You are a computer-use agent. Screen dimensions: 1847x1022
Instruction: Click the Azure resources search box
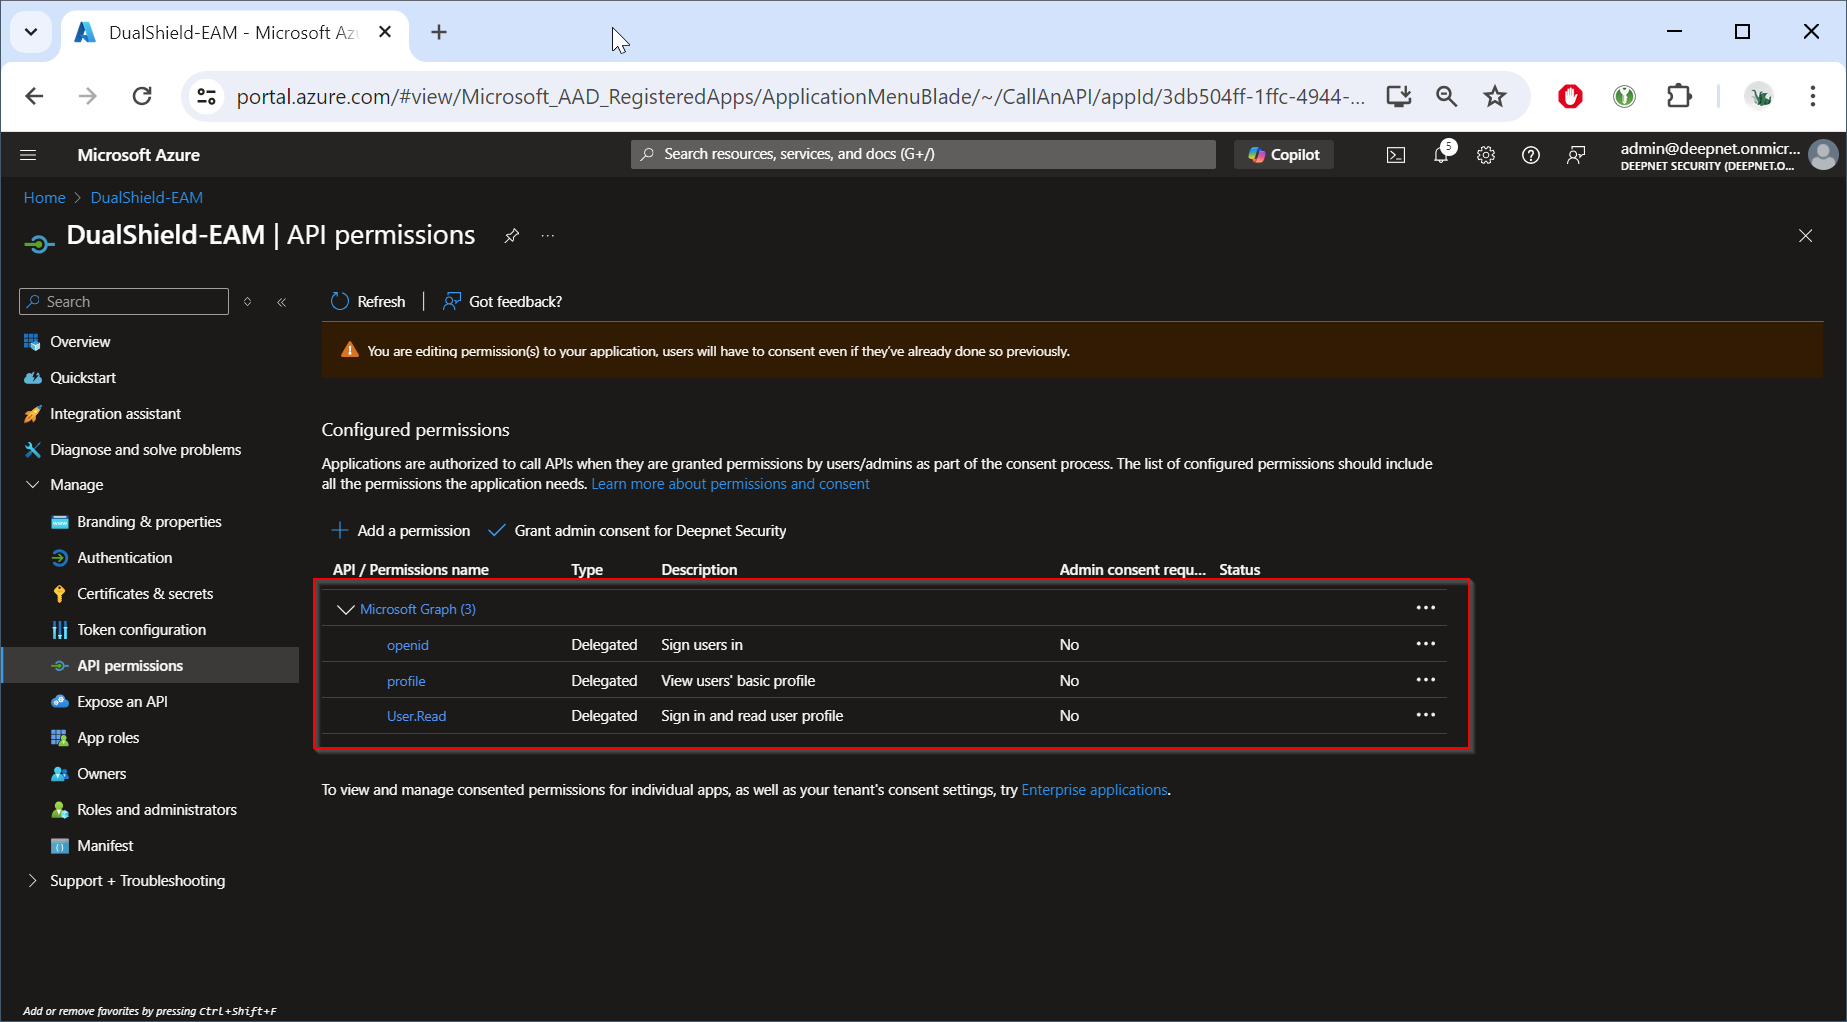(923, 154)
